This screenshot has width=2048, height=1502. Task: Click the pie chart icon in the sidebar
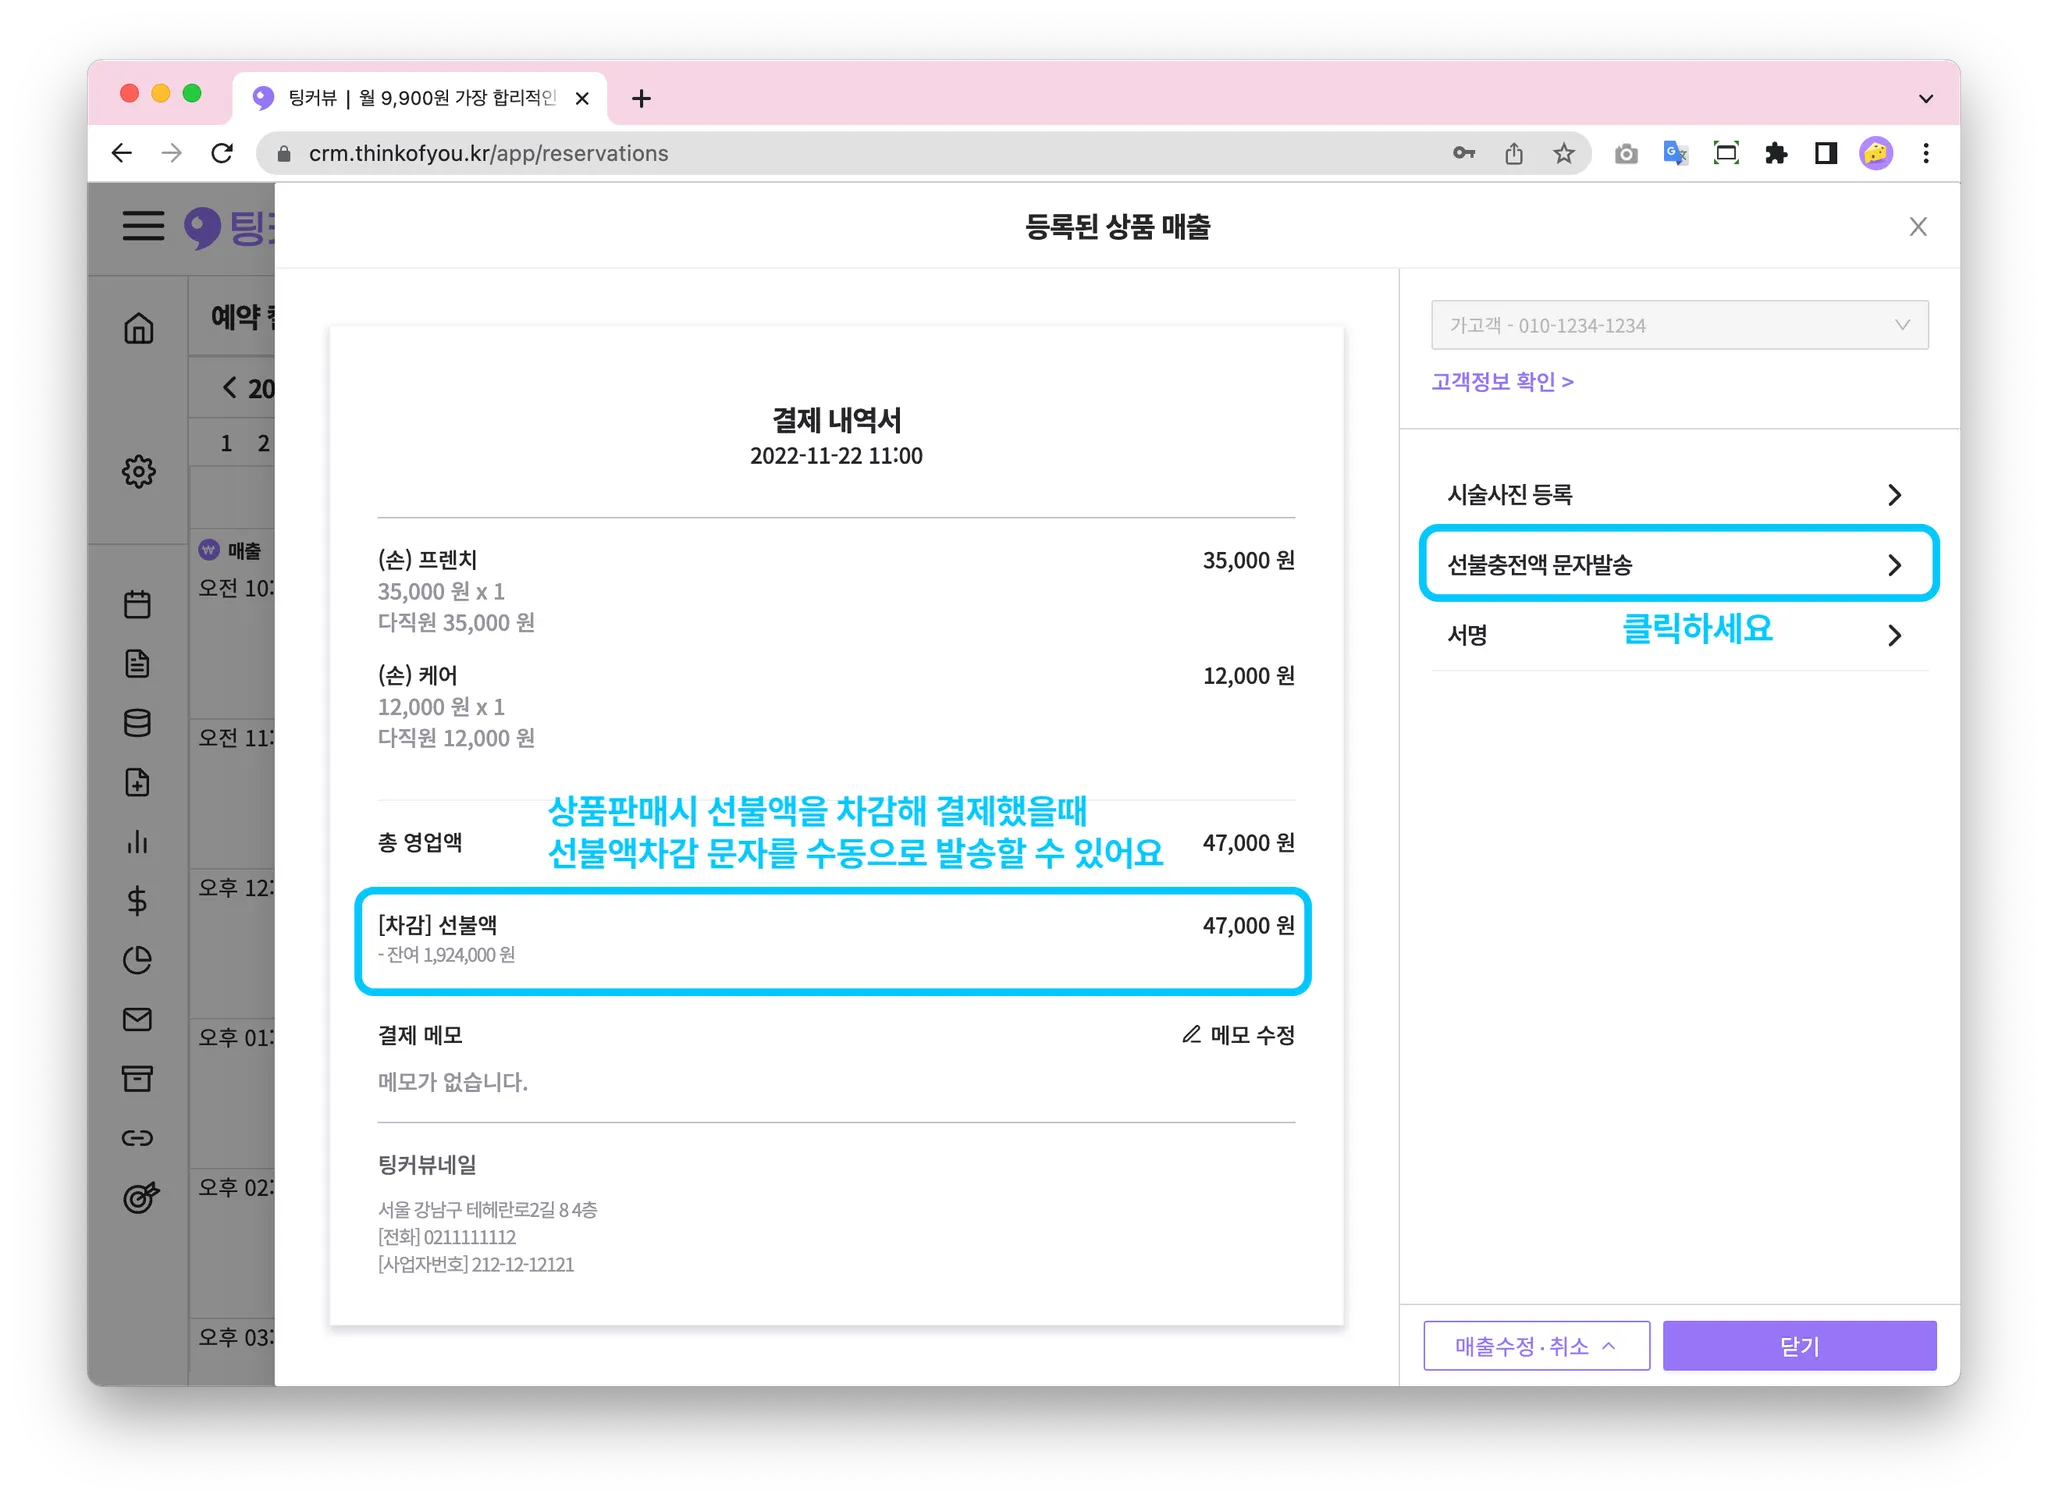point(138,960)
